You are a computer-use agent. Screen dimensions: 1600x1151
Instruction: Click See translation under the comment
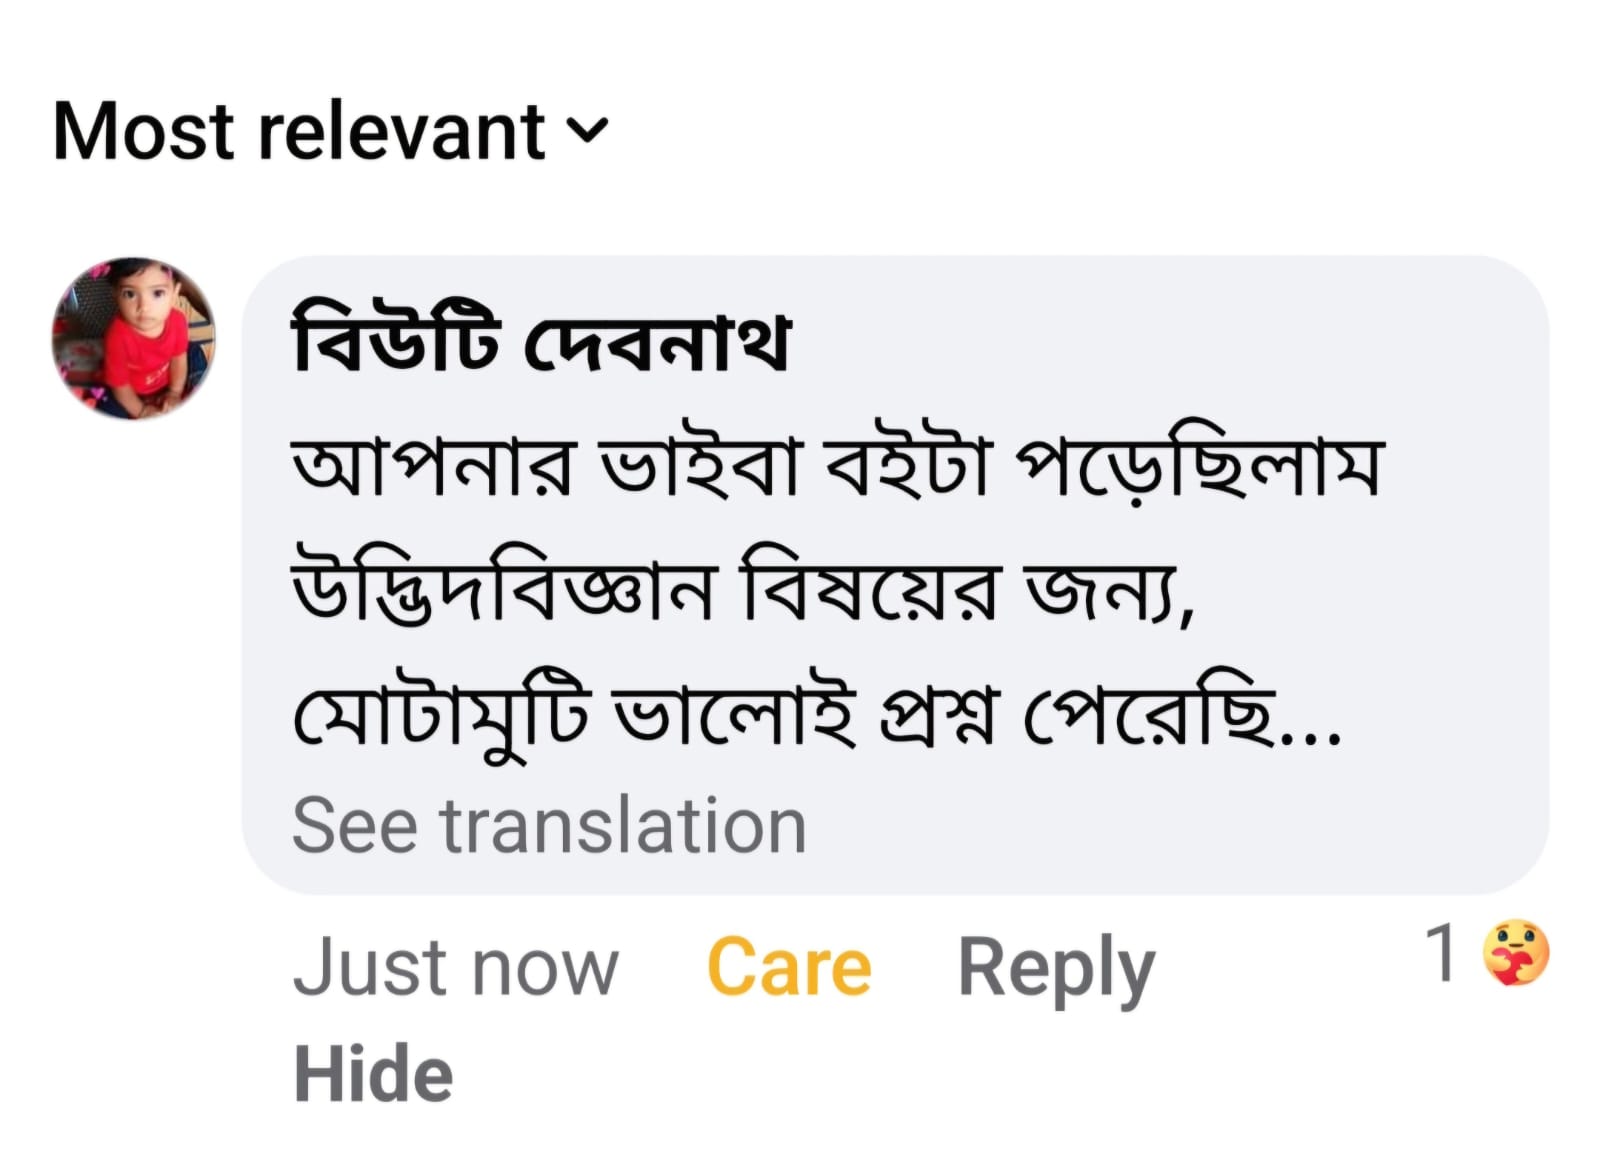[x=549, y=826]
